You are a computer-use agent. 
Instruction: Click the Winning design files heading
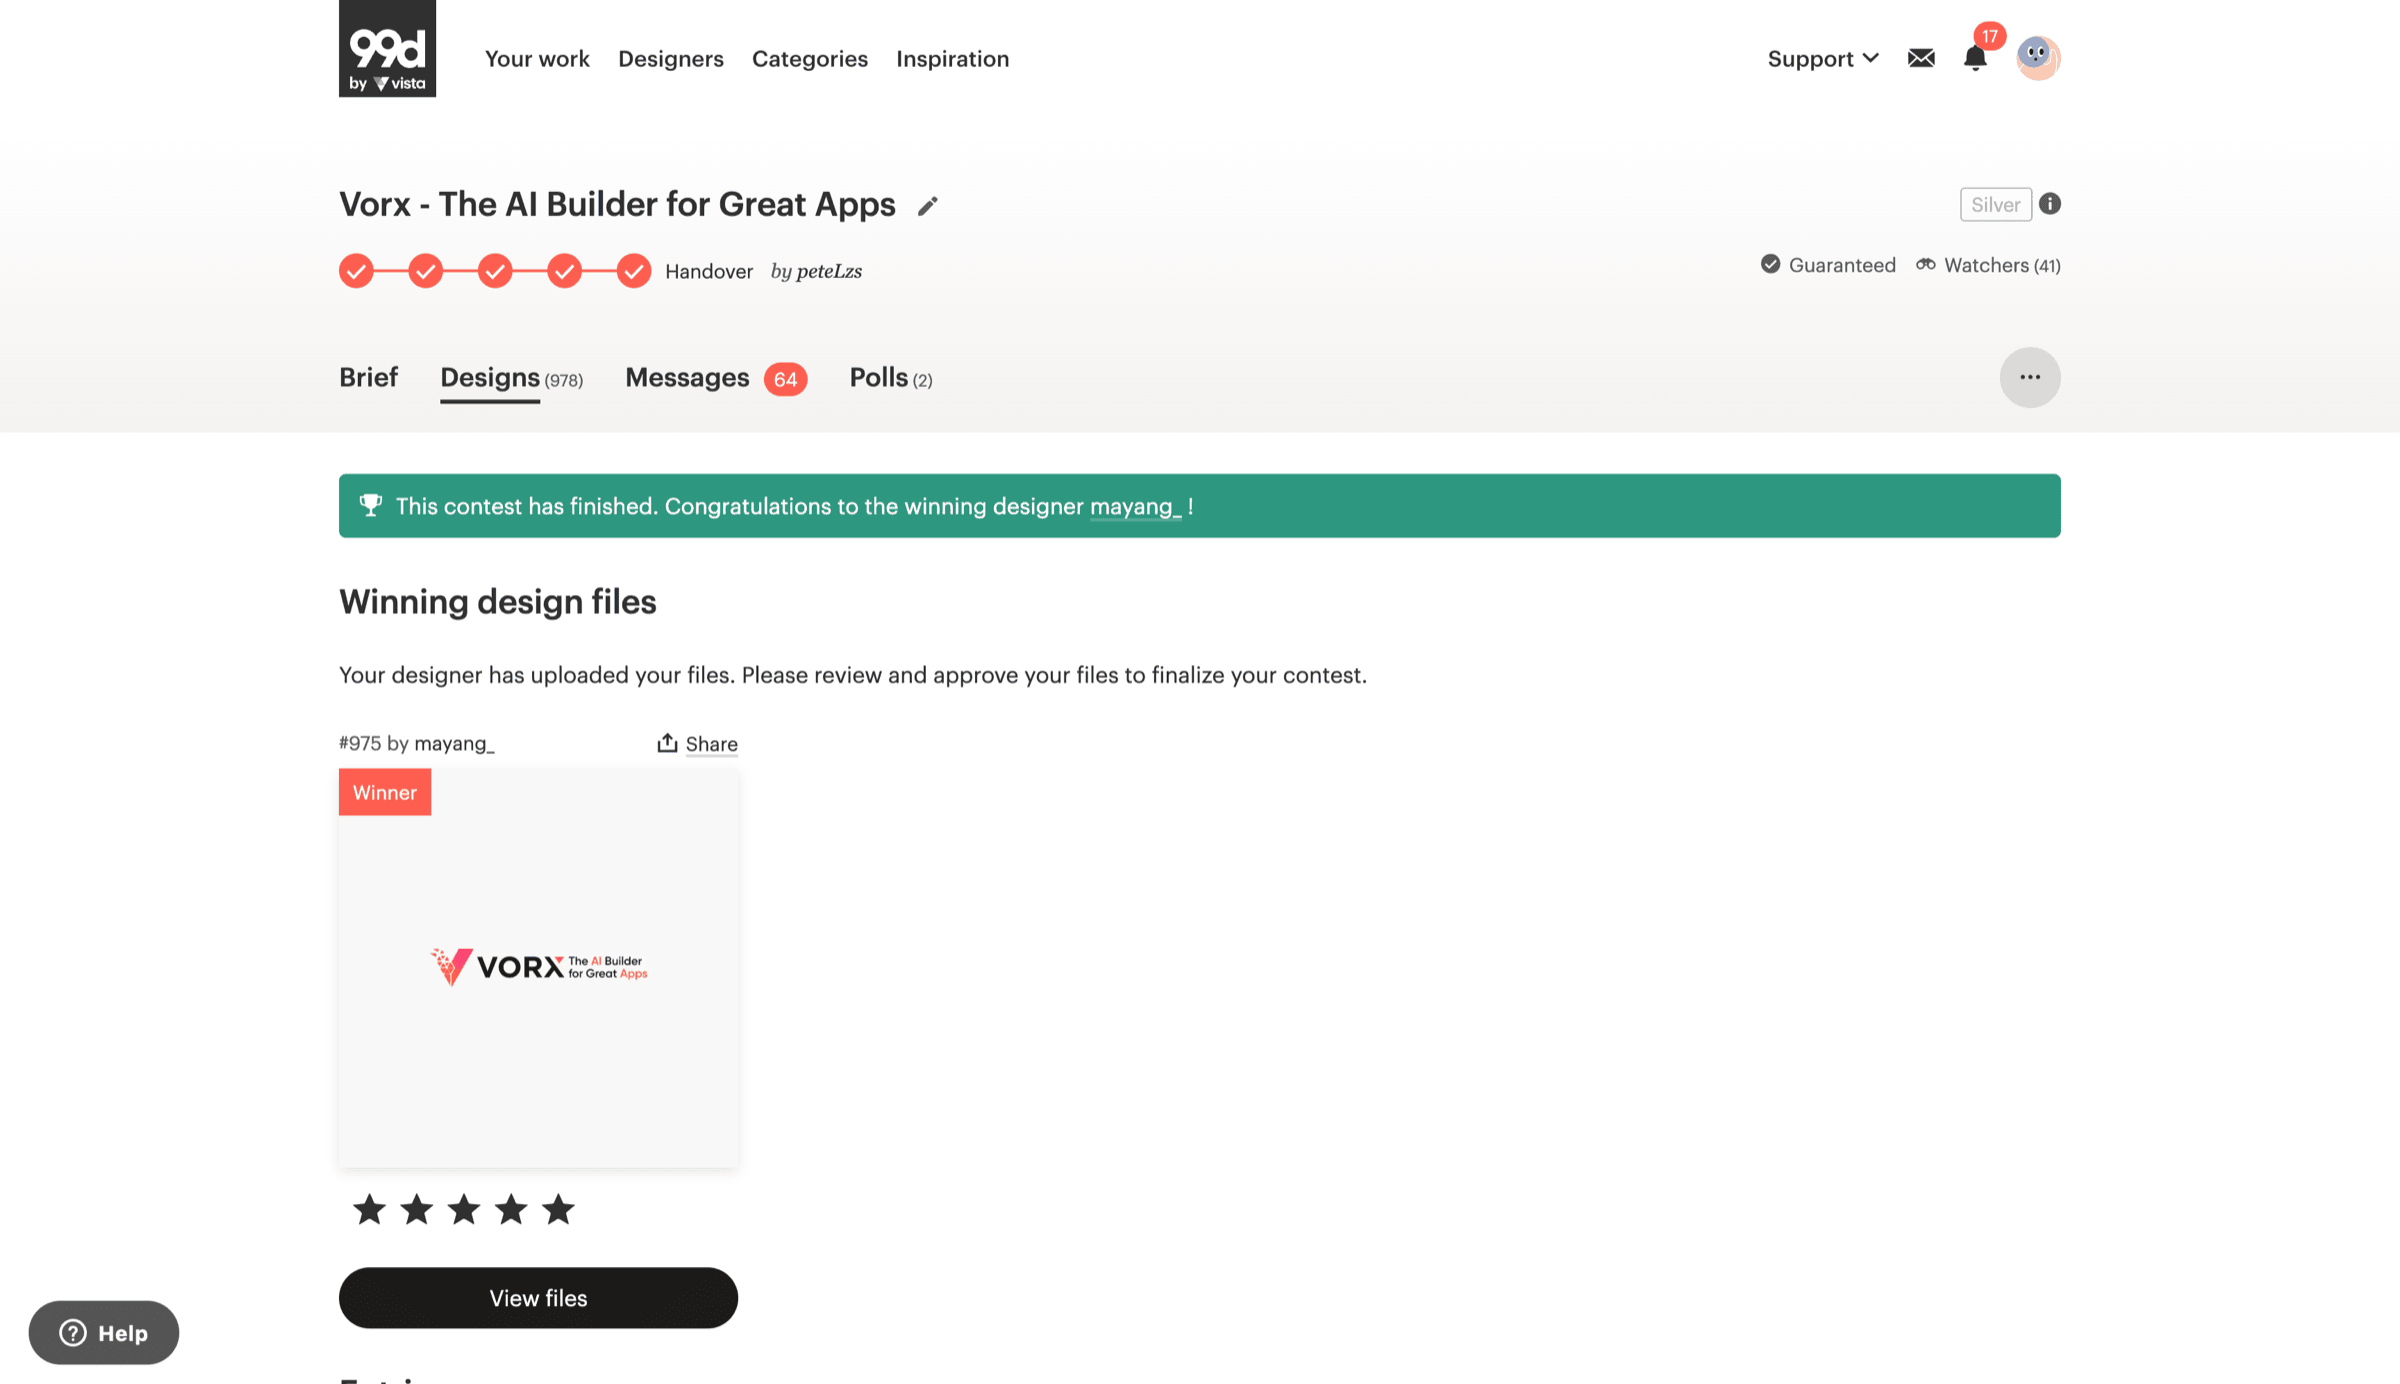[x=498, y=602]
